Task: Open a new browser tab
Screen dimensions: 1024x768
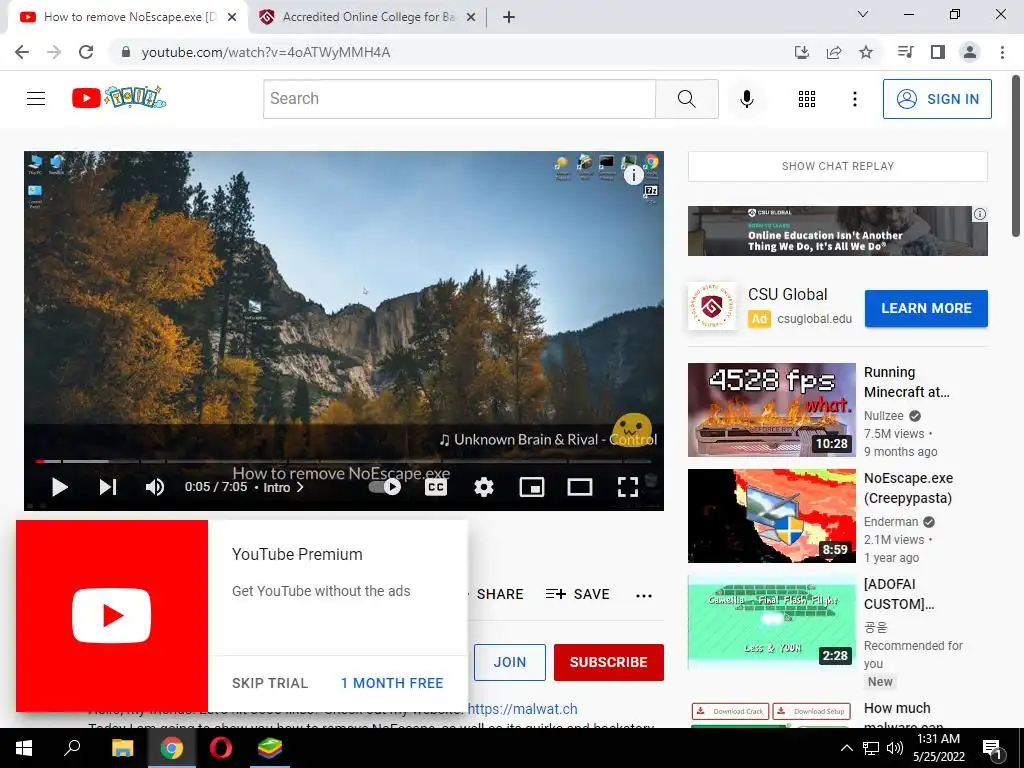Action: 509,18
